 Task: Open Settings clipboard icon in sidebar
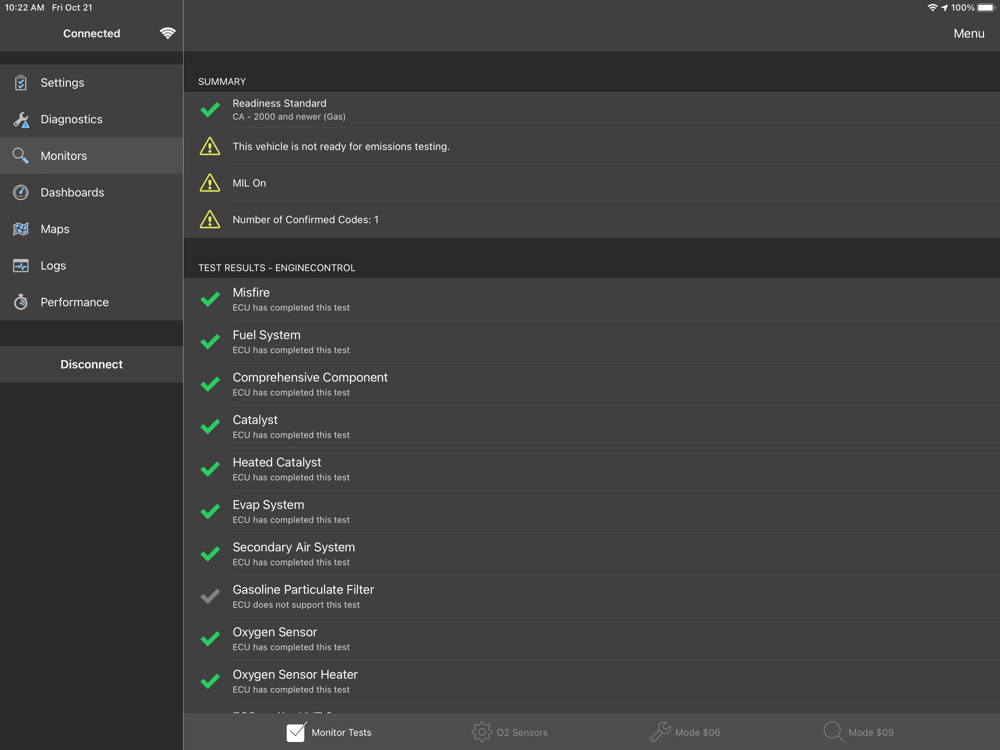(x=20, y=82)
